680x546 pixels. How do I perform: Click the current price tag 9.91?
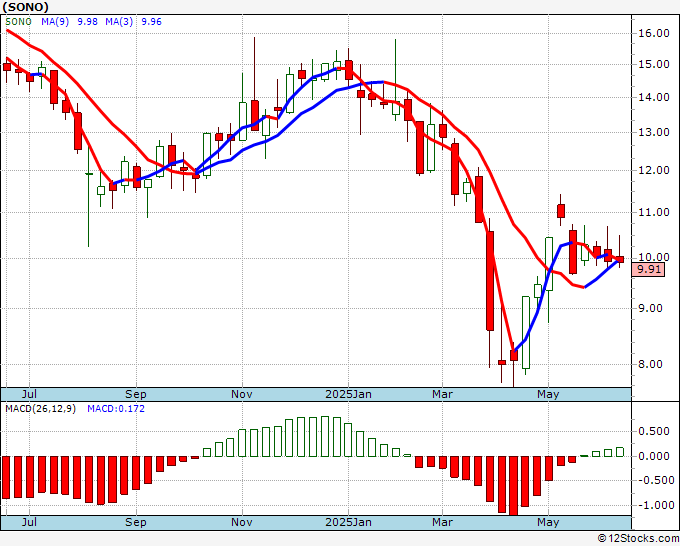pyautogui.click(x=649, y=269)
